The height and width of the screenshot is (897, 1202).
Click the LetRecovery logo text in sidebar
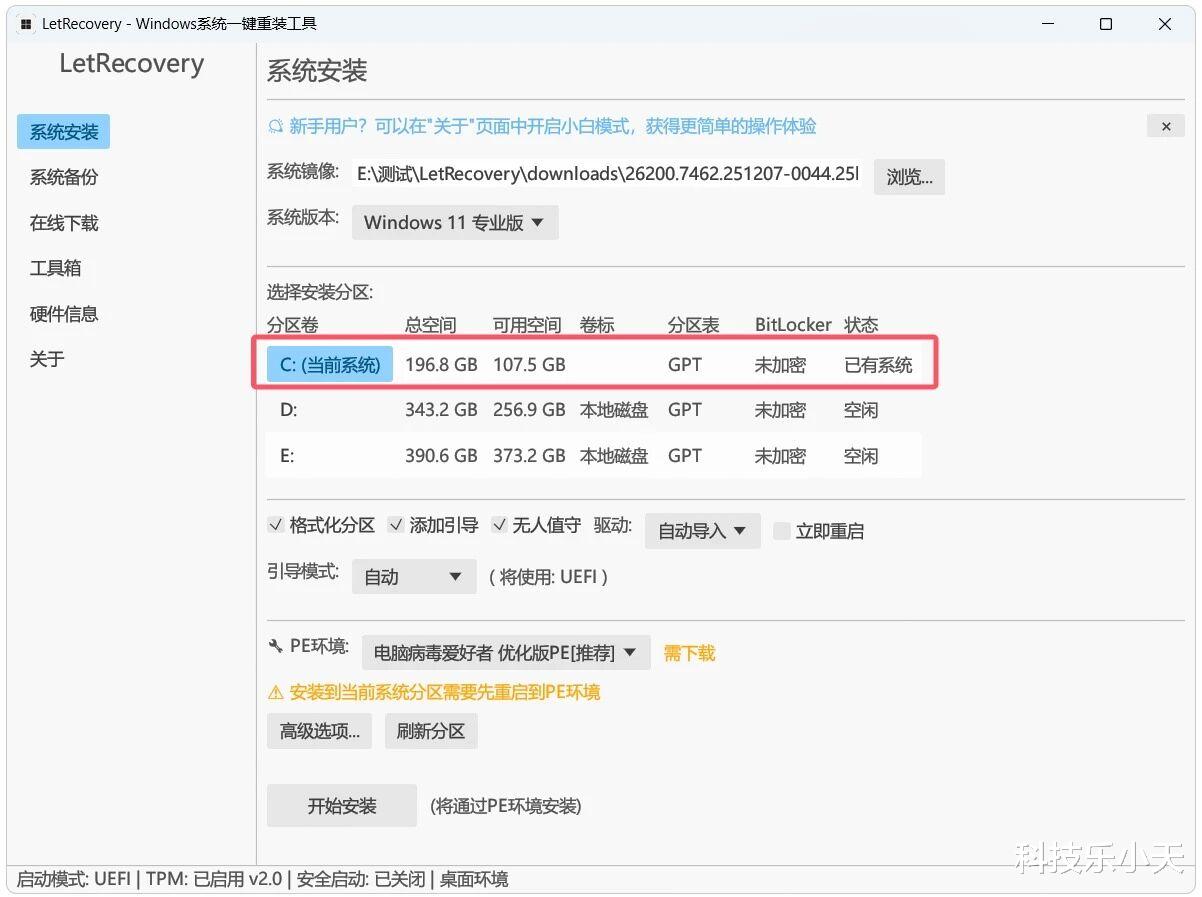131,63
